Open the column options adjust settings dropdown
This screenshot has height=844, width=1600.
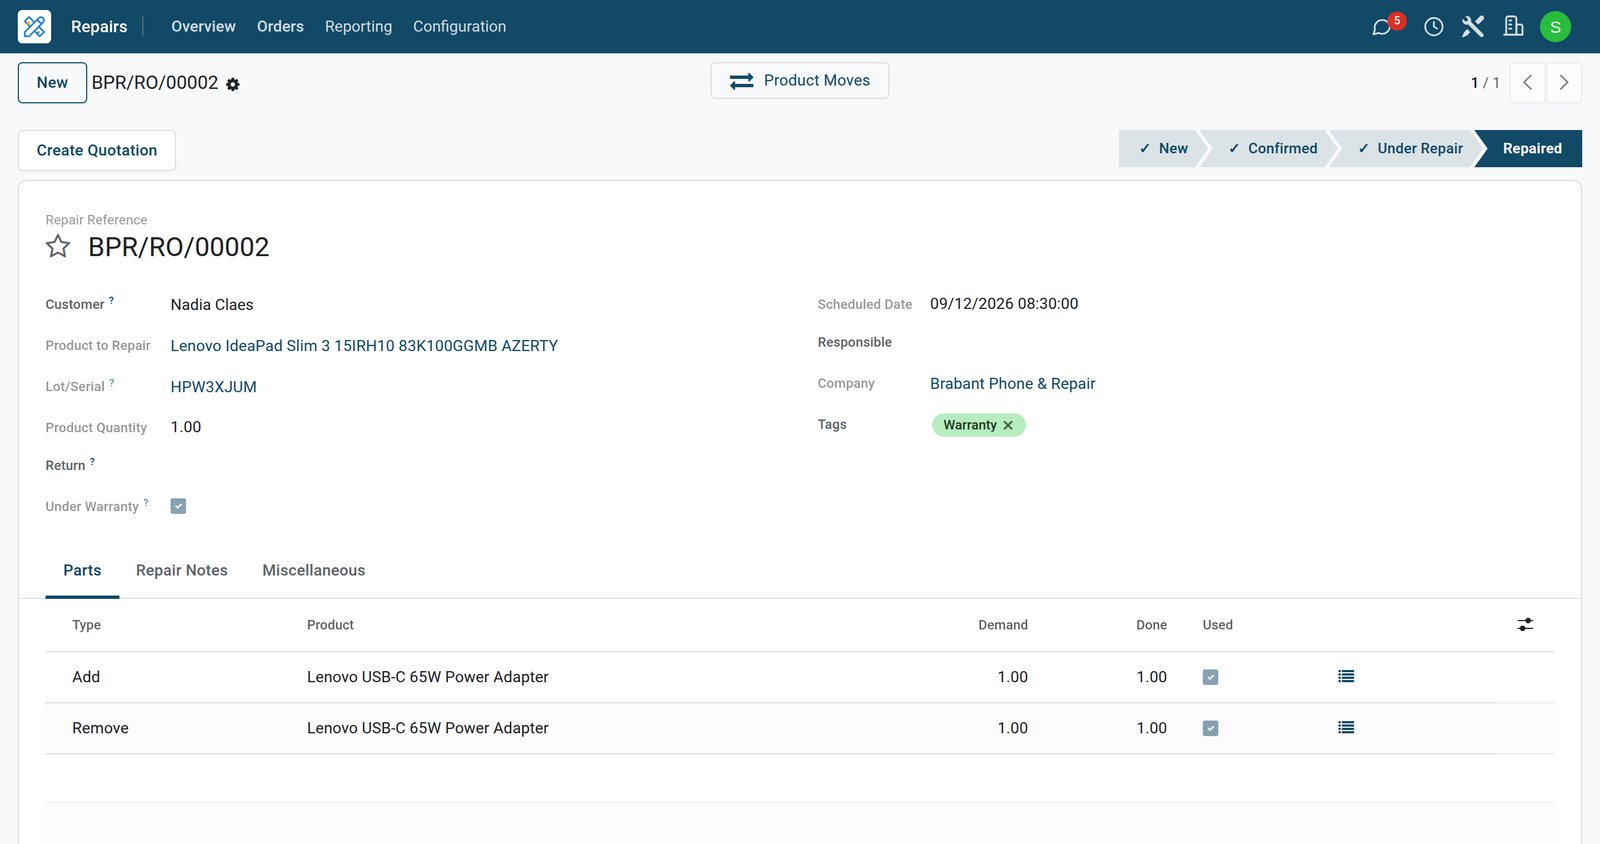1525,625
